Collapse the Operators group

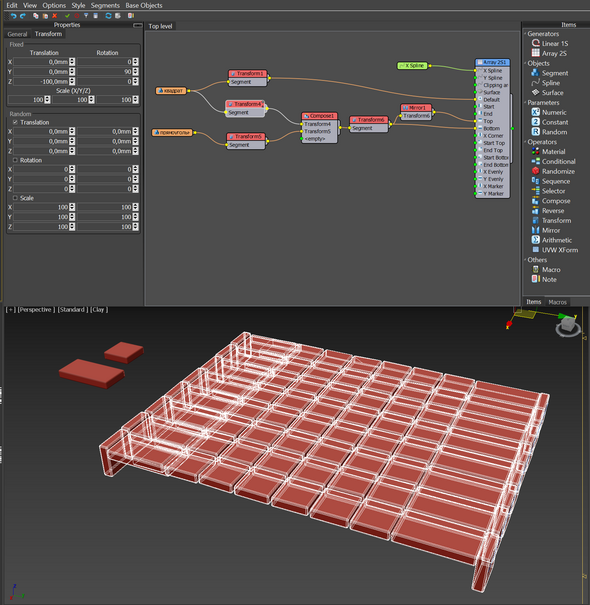click(x=526, y=142)
